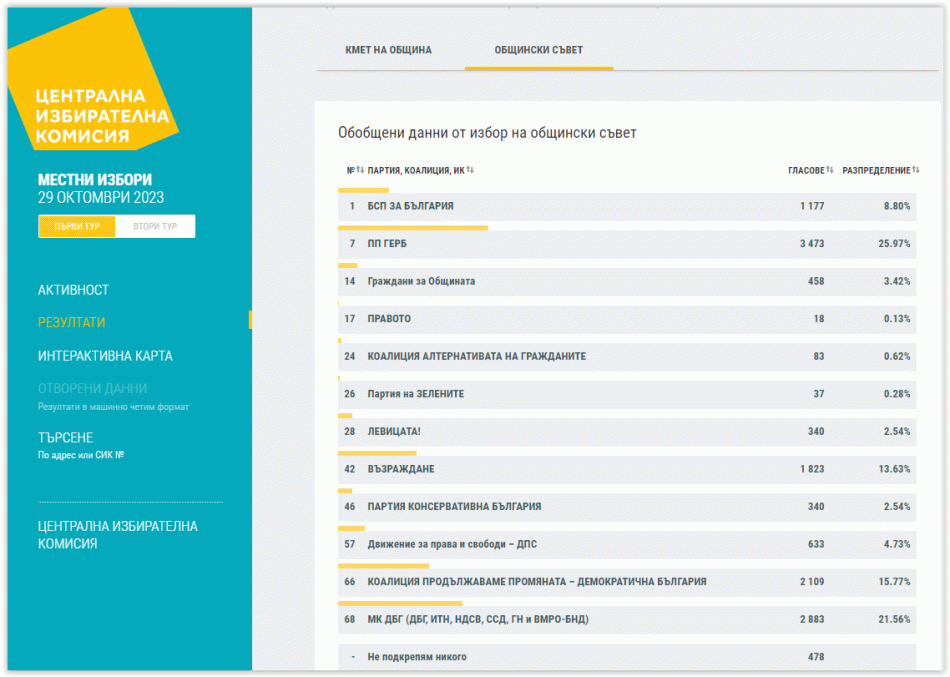Click Местни избори heading
The image size is (950, 677).
(95, 180)
